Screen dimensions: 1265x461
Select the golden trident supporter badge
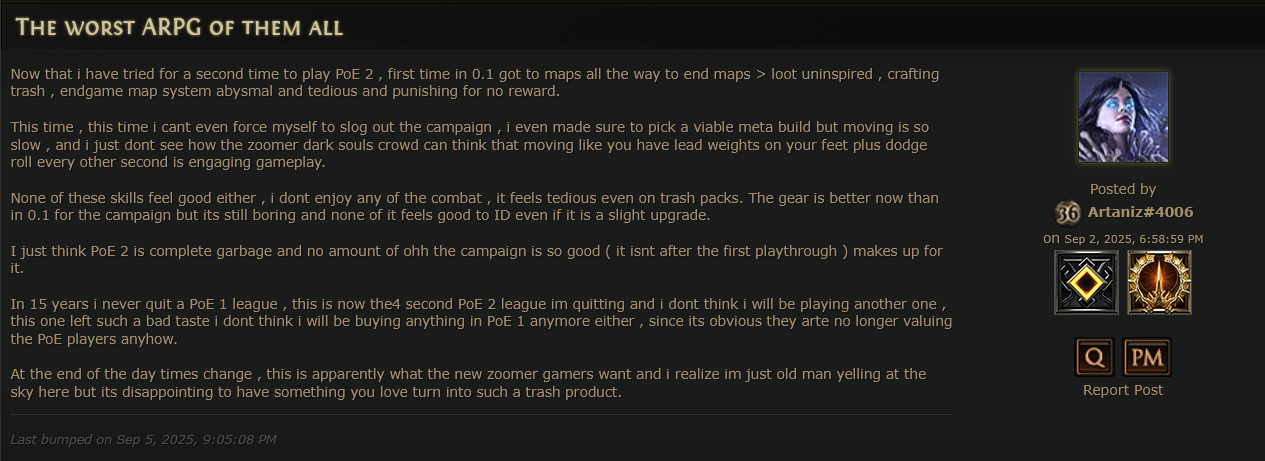1159,282
